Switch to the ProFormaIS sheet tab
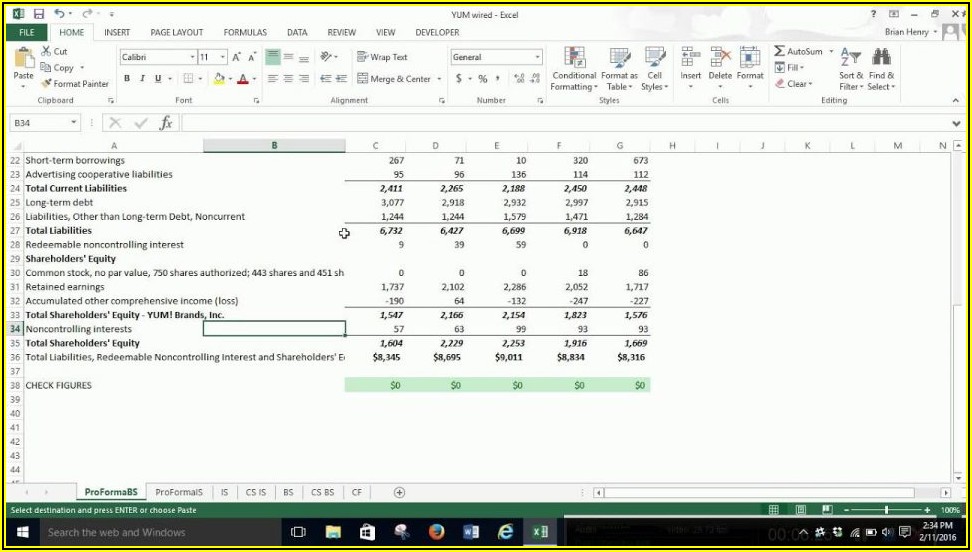 [x=179, y=492]
